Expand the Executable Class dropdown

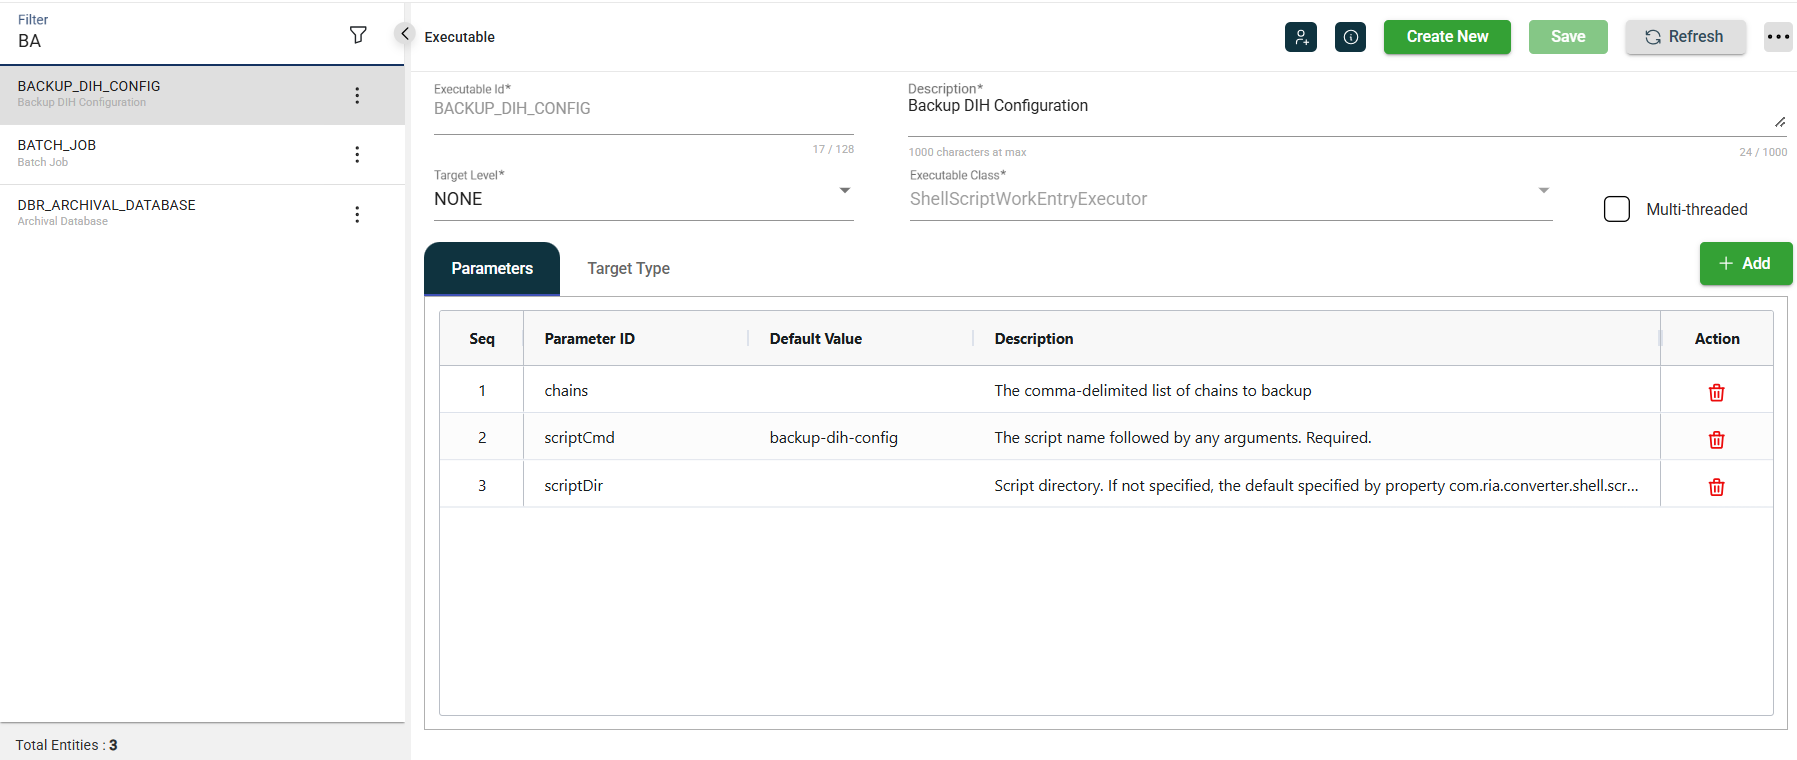1543,191
